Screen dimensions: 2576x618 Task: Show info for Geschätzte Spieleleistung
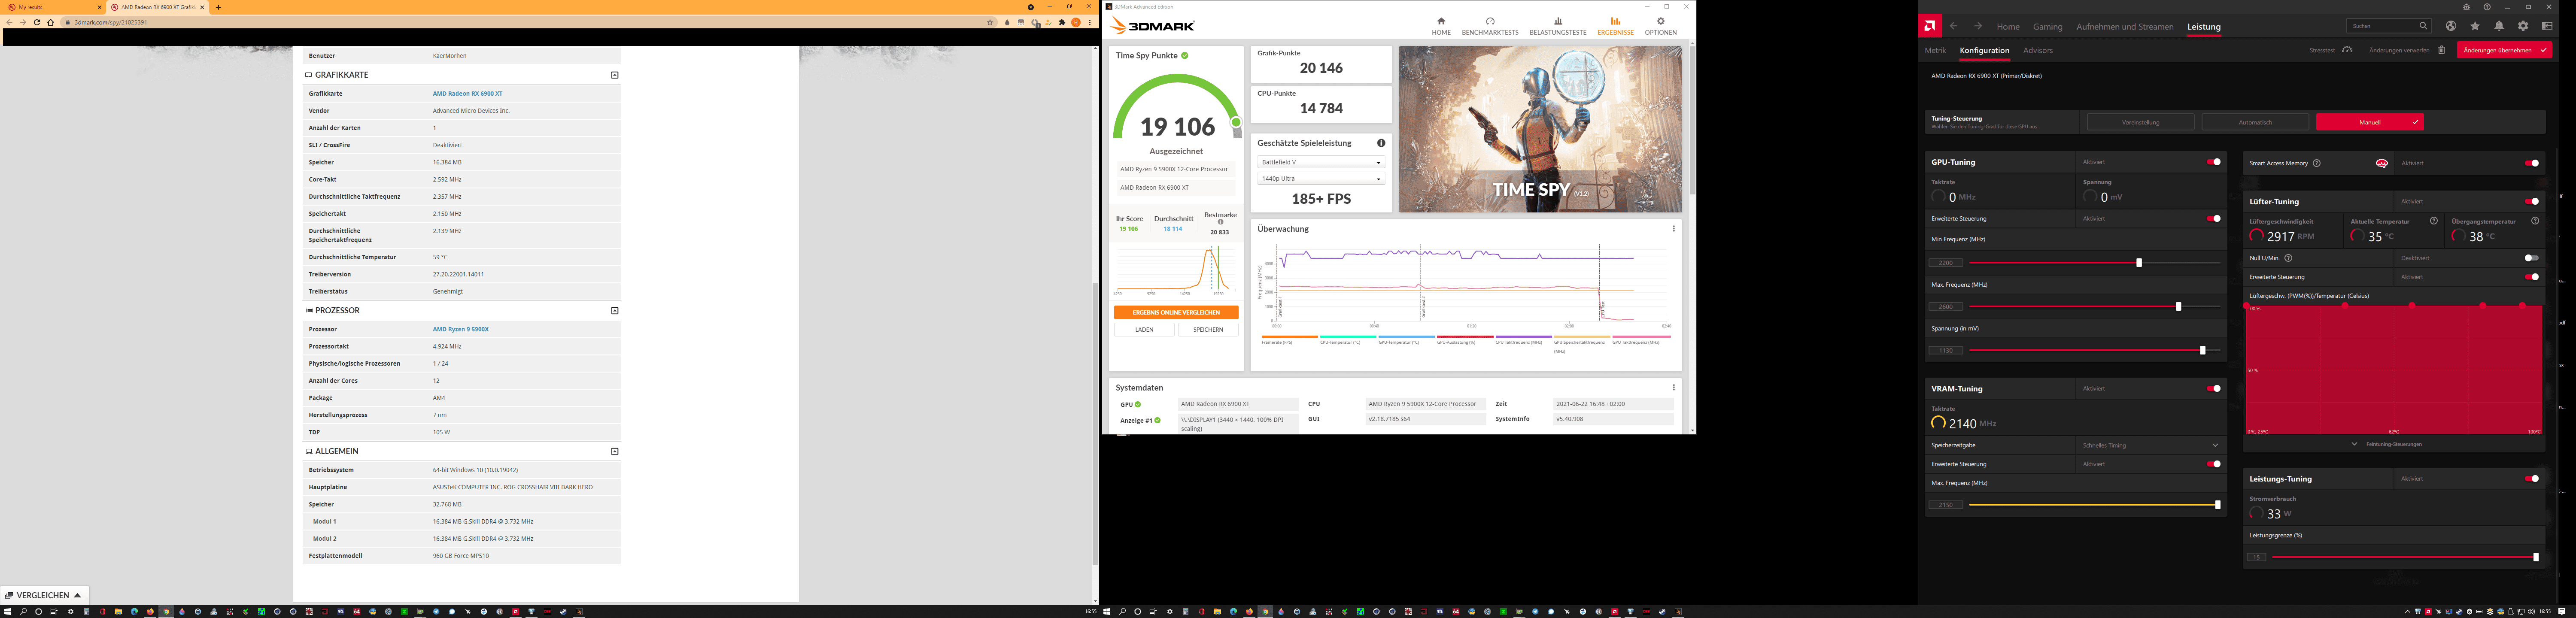click(x=1381, y=143)
